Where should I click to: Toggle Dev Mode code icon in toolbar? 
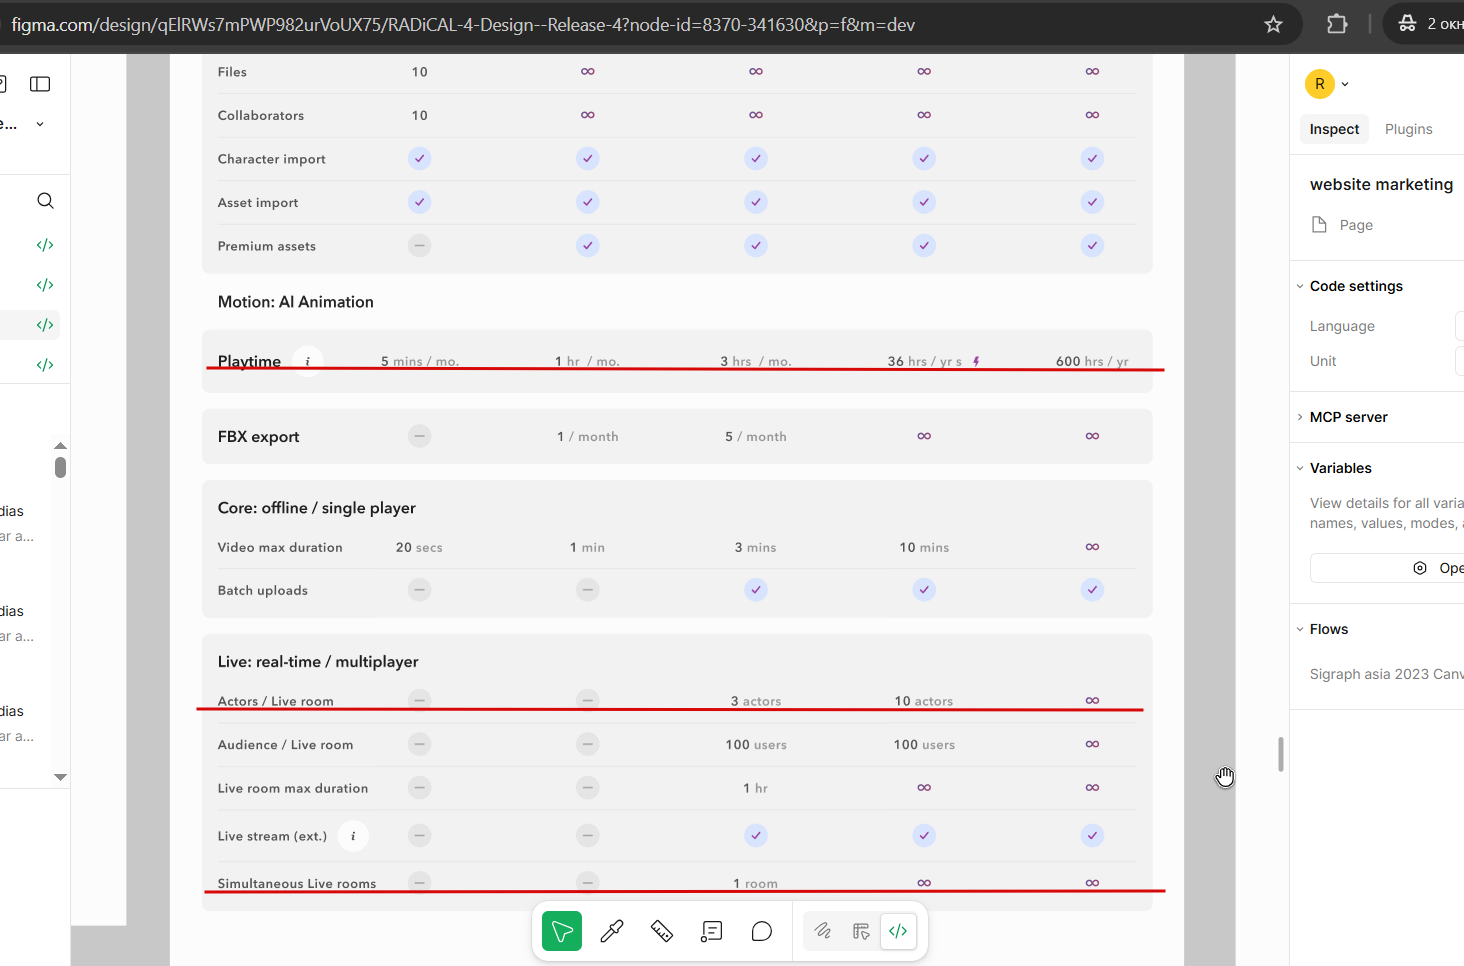point(899,931)
